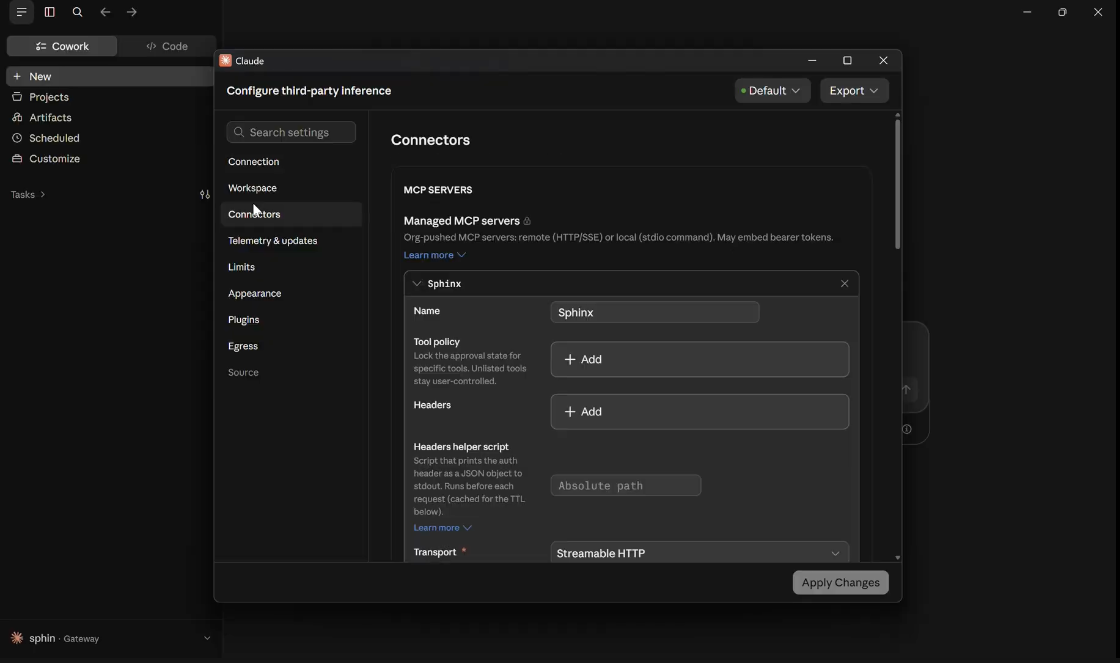Minimize the Claude settings dialog
Image resolution: width=1120 pixels, height=663 pixels.
click(x=812, y=61)
